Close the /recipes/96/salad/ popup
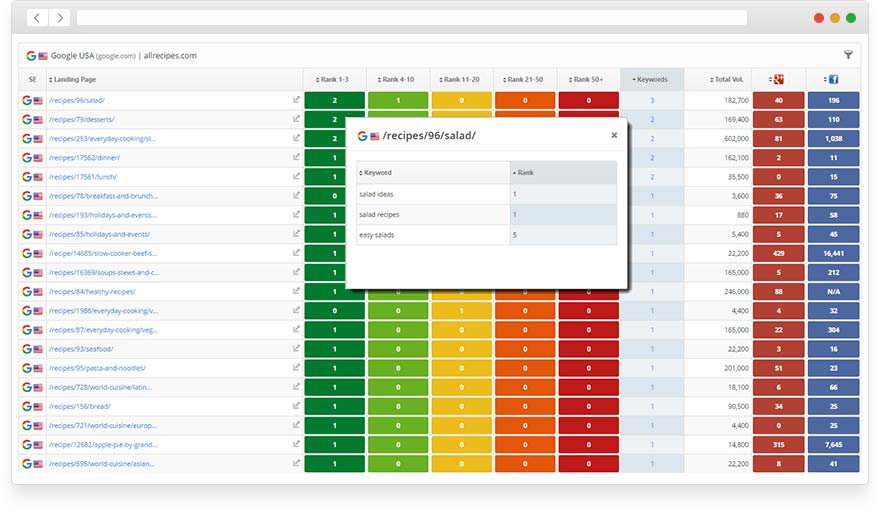The height and width of the screenshot is (513, 880). pyautogui.click(x=614, y=135)
